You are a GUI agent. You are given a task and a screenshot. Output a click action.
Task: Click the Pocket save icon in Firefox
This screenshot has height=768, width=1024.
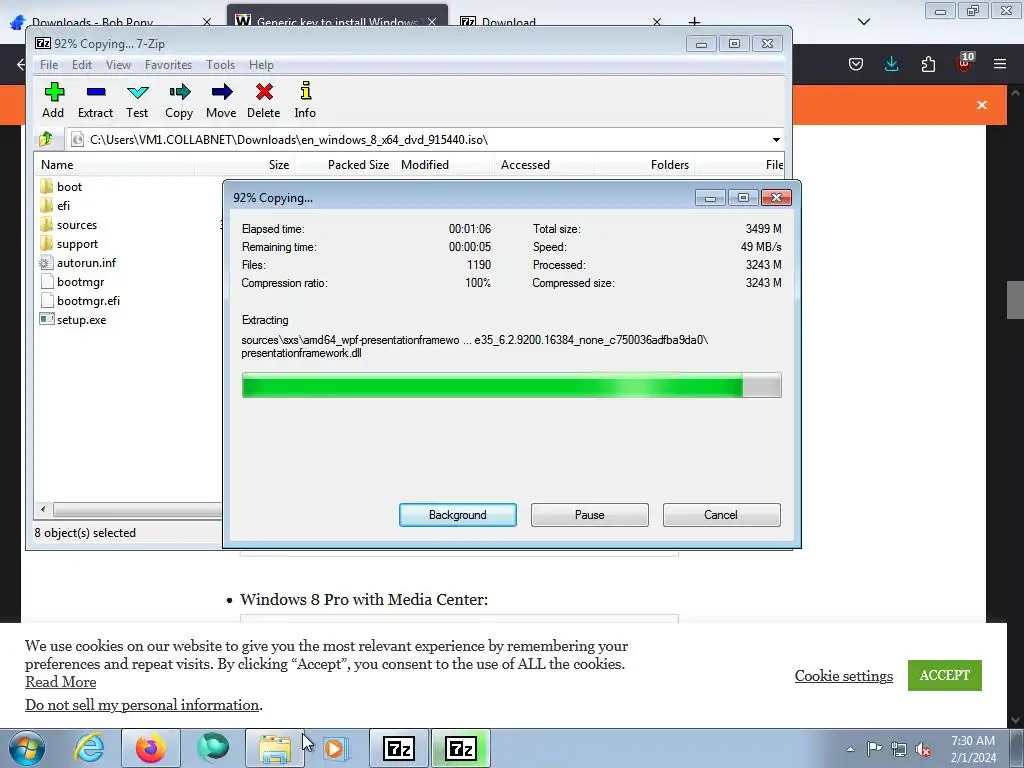coord(856,64)
